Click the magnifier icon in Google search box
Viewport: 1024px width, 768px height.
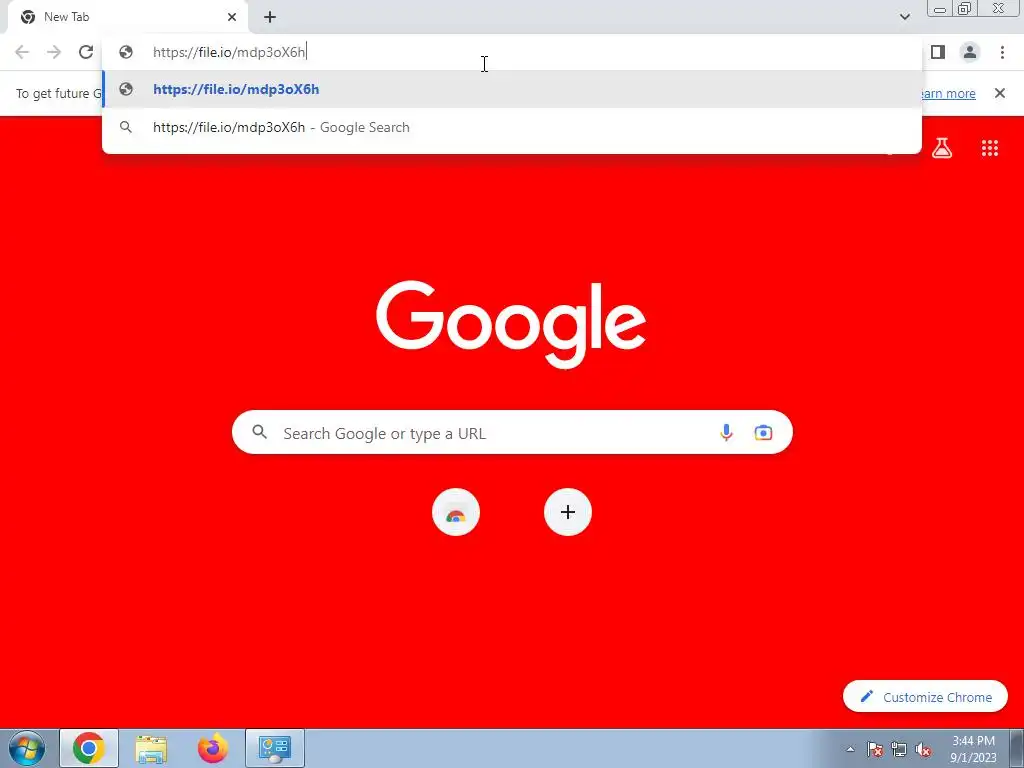(260, 432)
